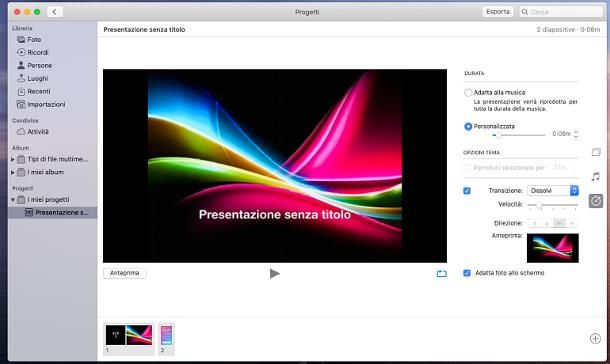Toggle Adatta foto allo schermo checkbox
Image resolution: width=610 pixels, height=364 pixels.
(467, 273)
